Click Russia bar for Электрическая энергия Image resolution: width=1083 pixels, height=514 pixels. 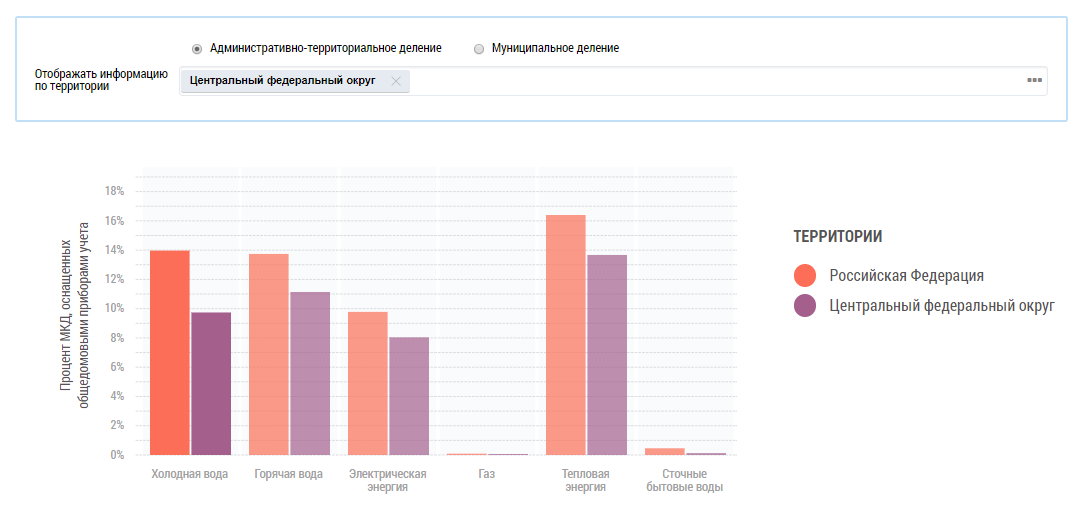(x=367, y=383)
